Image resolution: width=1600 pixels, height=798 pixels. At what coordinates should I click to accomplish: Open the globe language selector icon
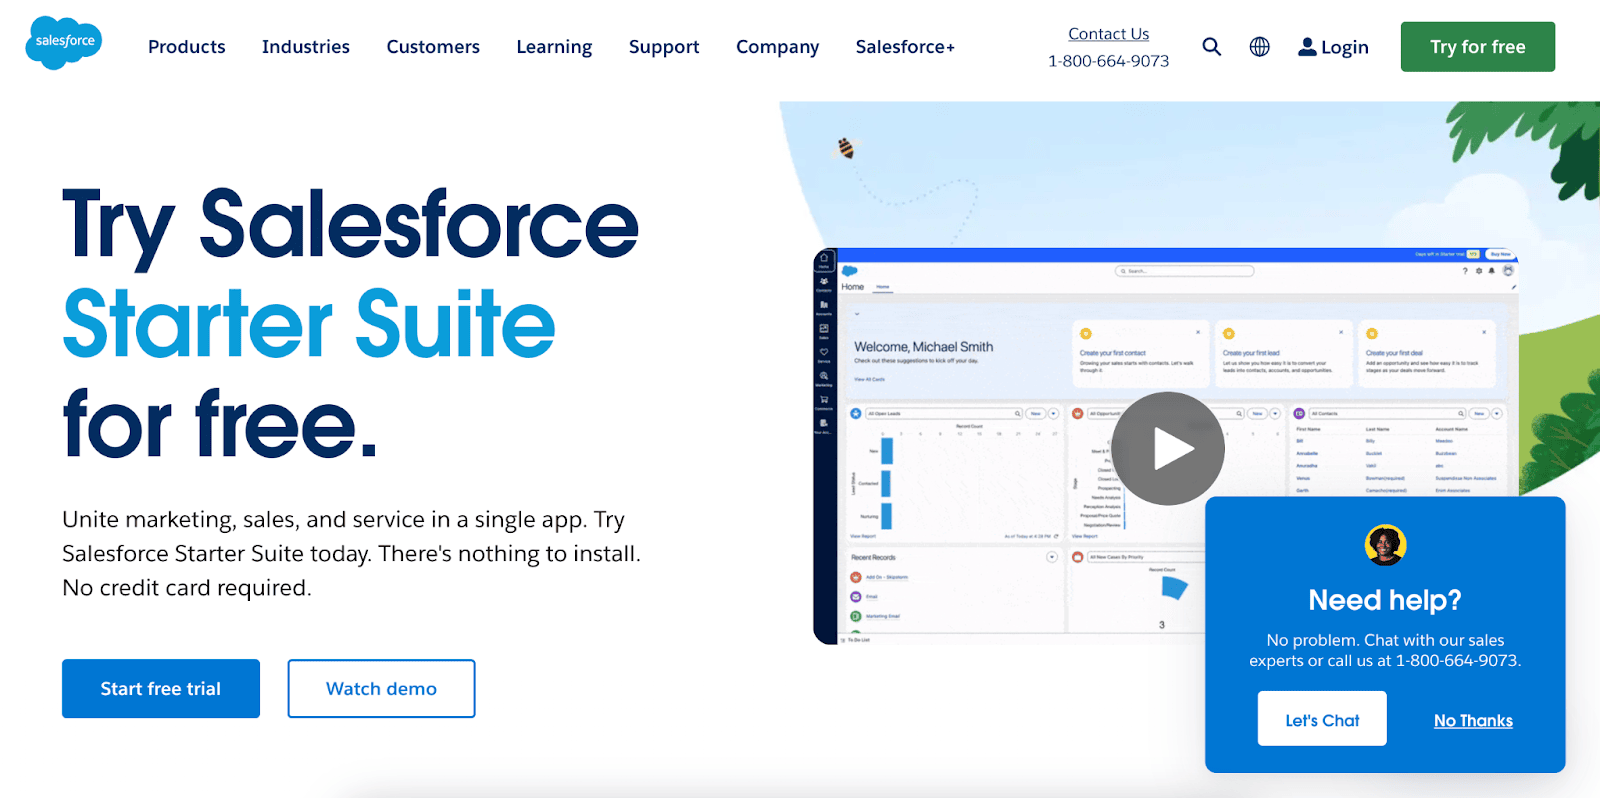point(1260,47)
